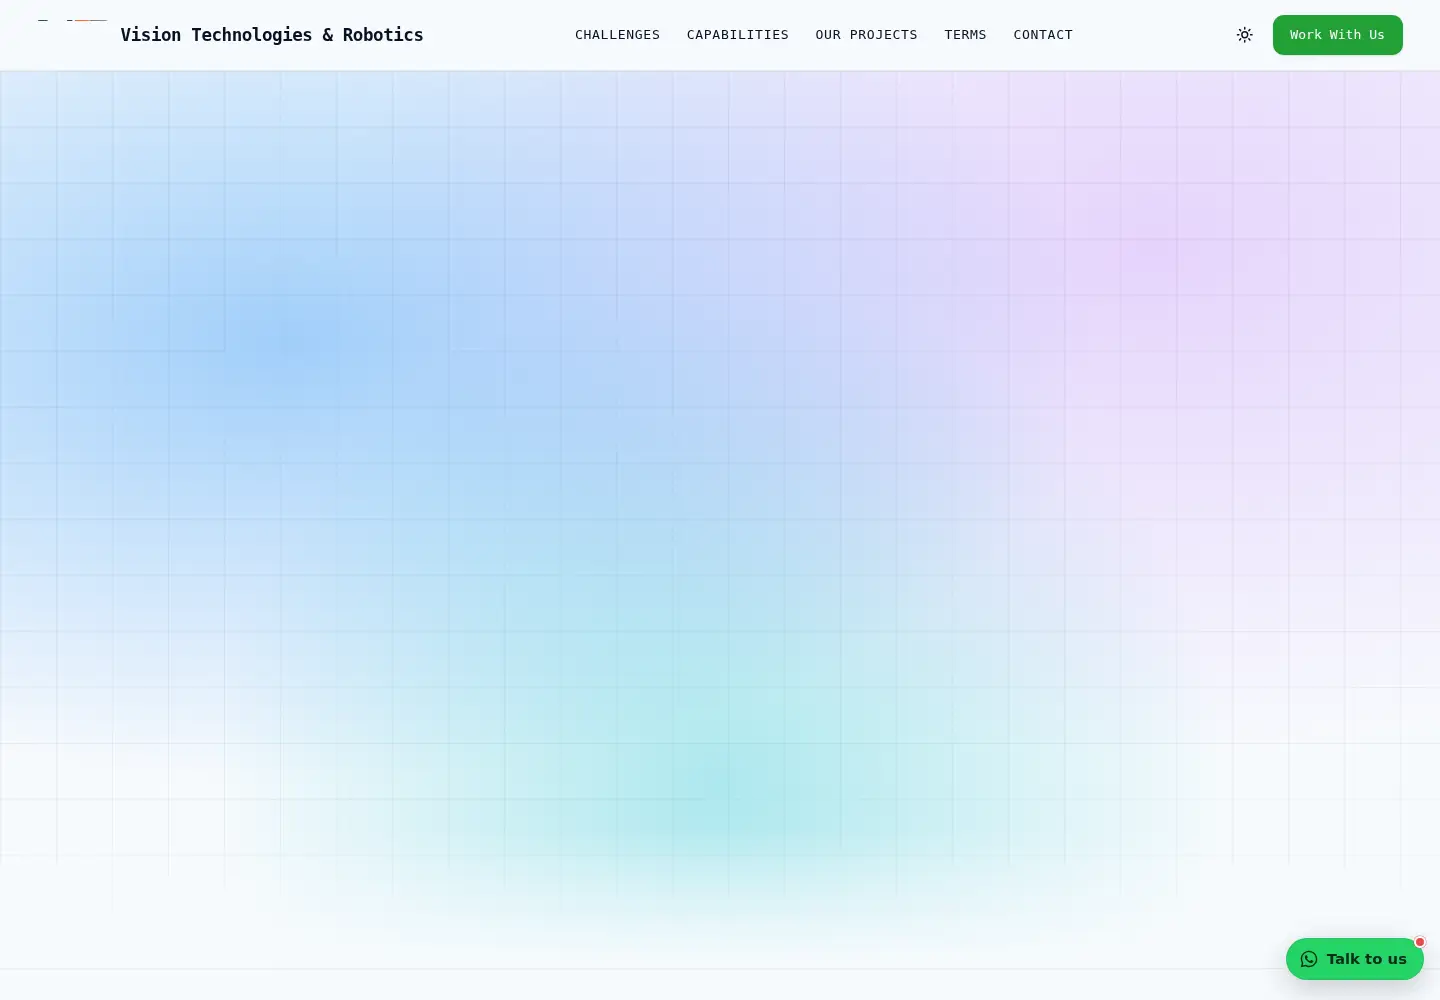The width and height of the screenshot is (1440, 1000).
Task: Navigate to Contact from the header
Action: [1043, 35]
